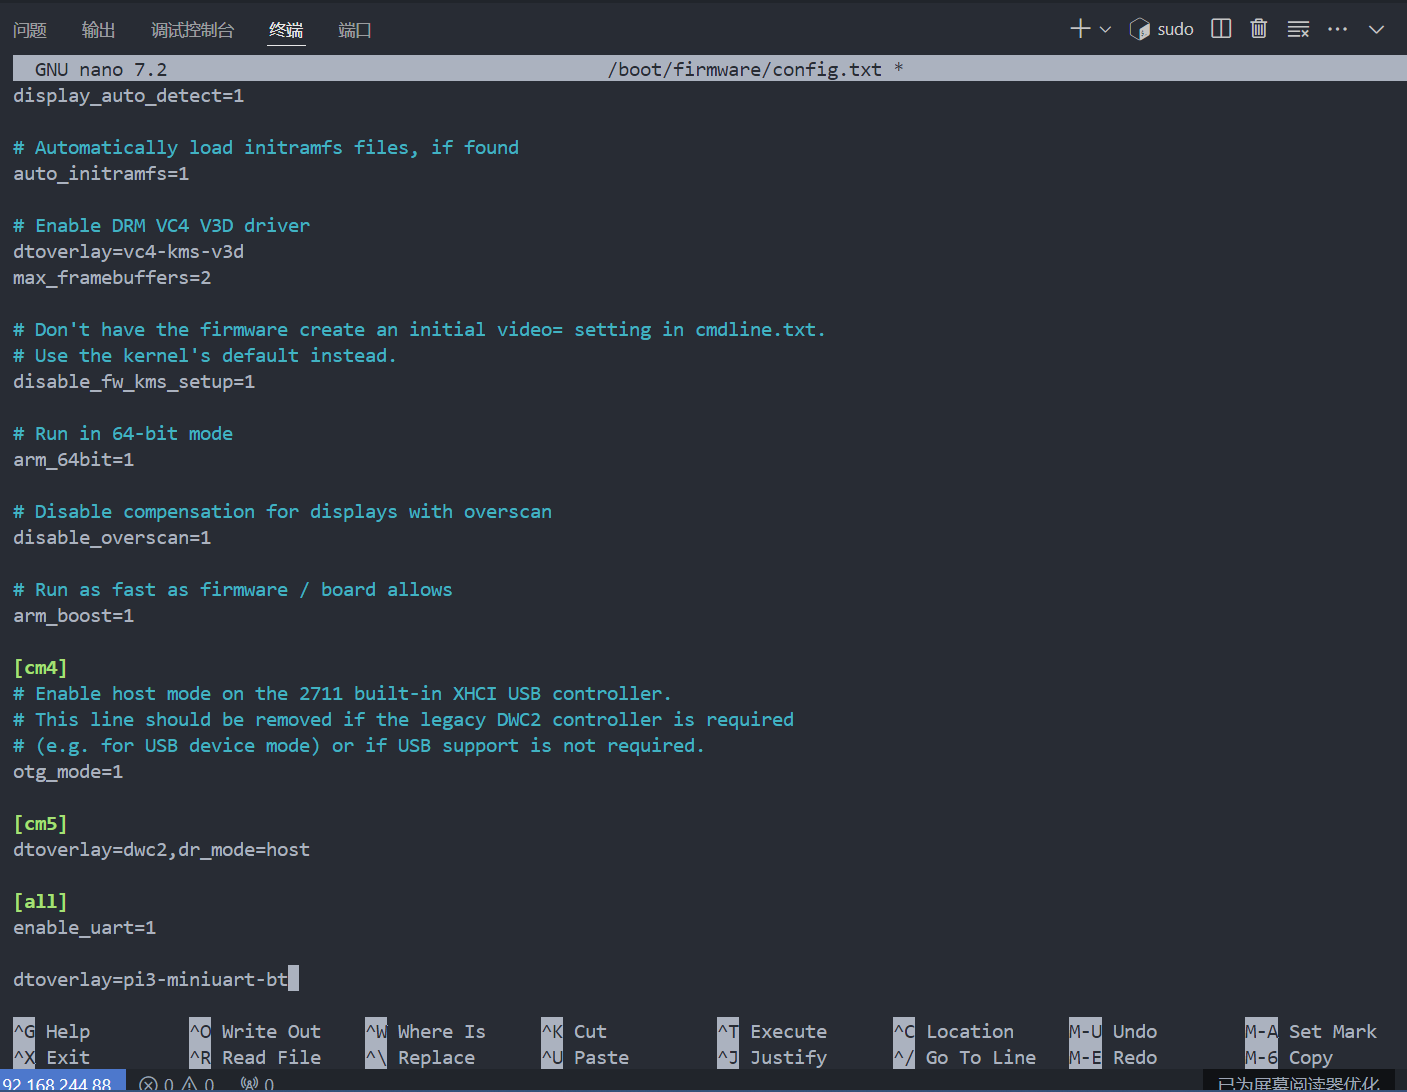Open the 端口 tab
Image resolution: width=1407 pixels, height=1092 pixels.
[x=354, y=30]
